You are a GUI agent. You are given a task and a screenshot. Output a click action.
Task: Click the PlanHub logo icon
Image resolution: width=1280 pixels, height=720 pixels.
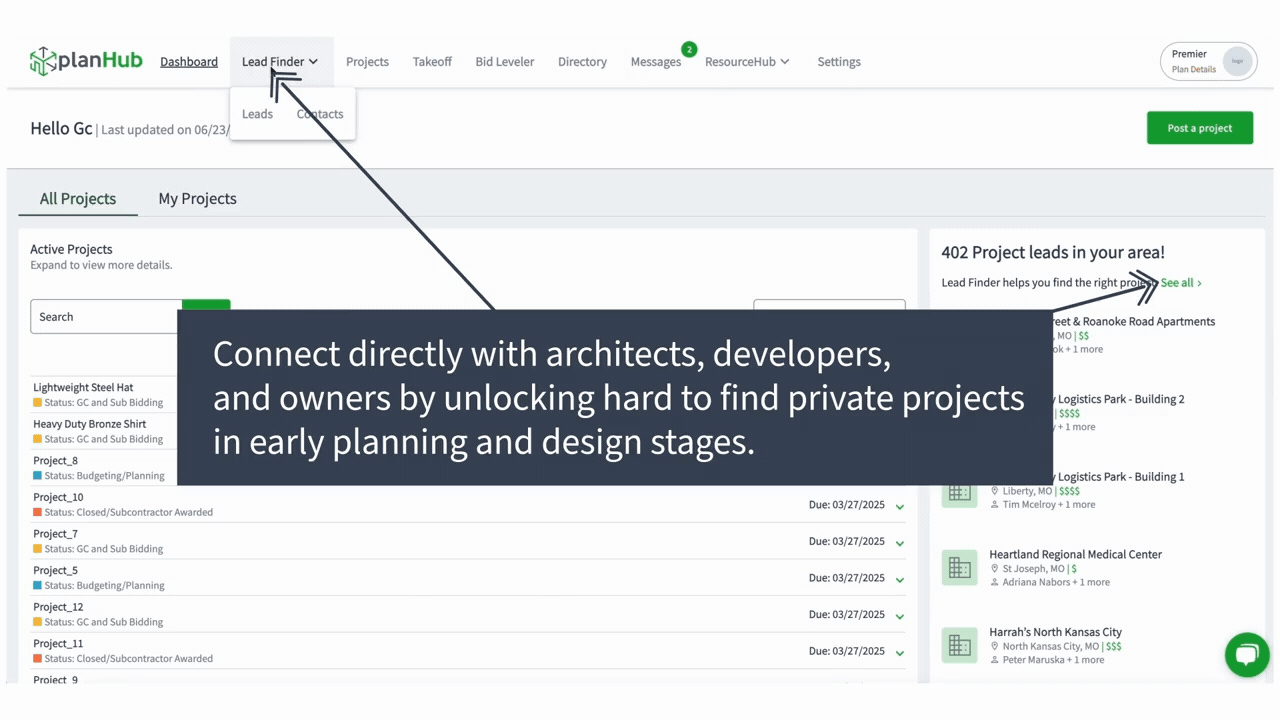pyautogui.click(x=42, y=61)
